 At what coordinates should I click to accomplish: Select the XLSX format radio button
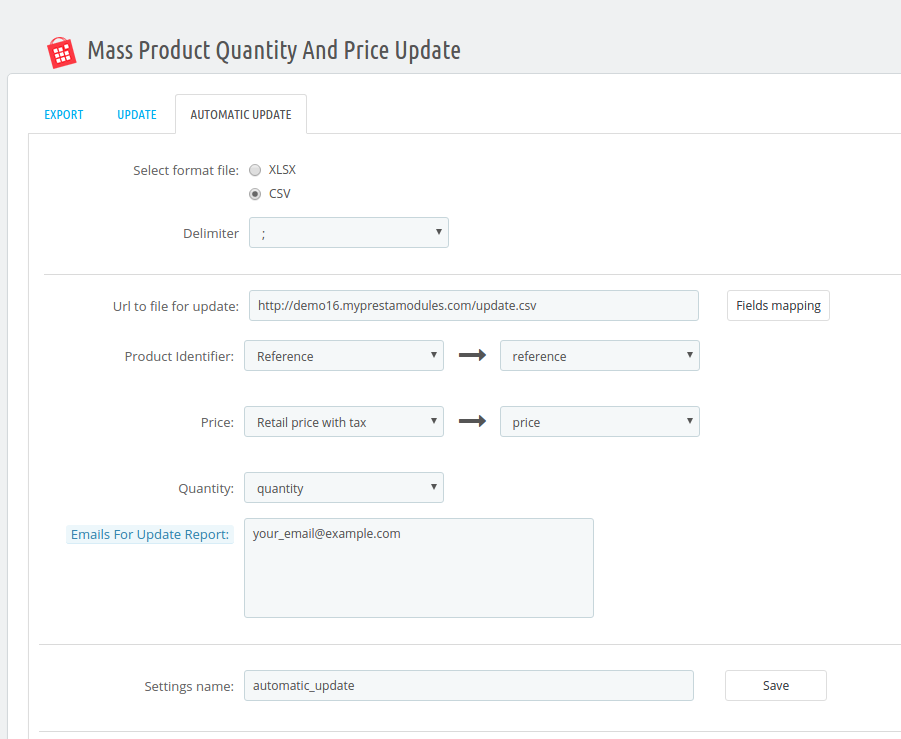[x=255, y=170]
